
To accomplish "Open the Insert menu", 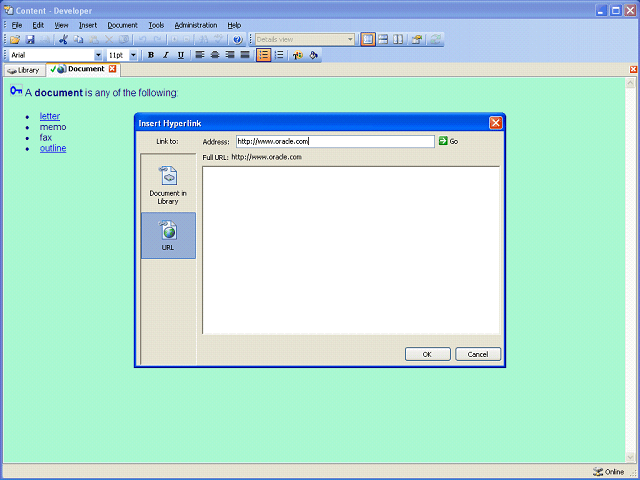I will [88, 25].
